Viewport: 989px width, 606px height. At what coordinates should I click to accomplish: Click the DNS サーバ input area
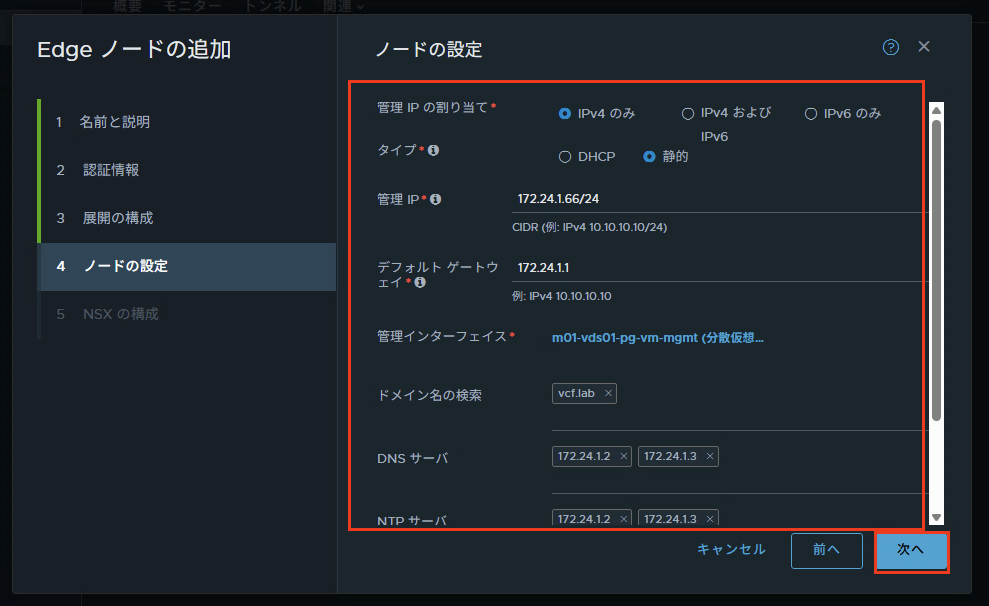[x=740, y=469]
